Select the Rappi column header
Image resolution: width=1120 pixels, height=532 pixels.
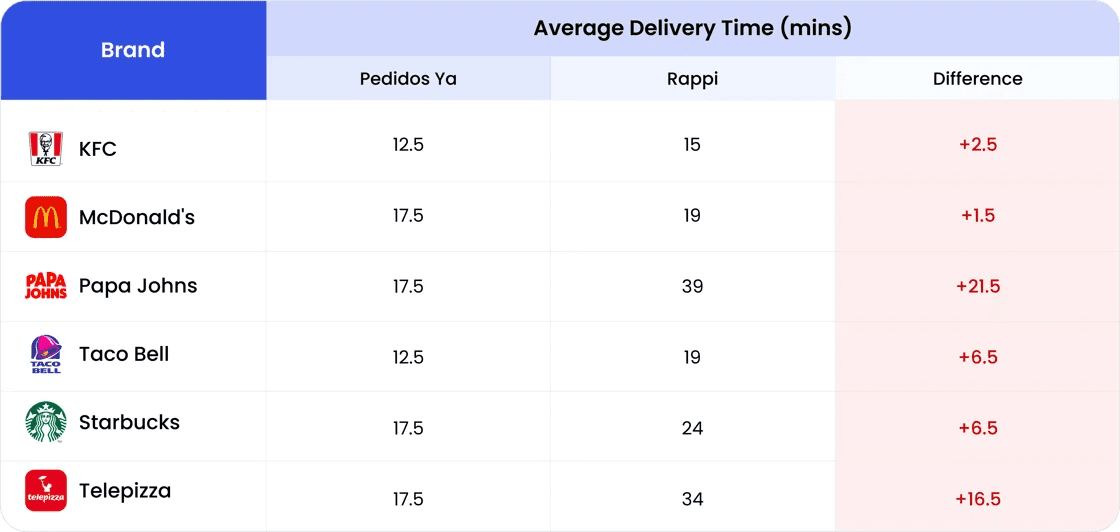tap(692, 79)
